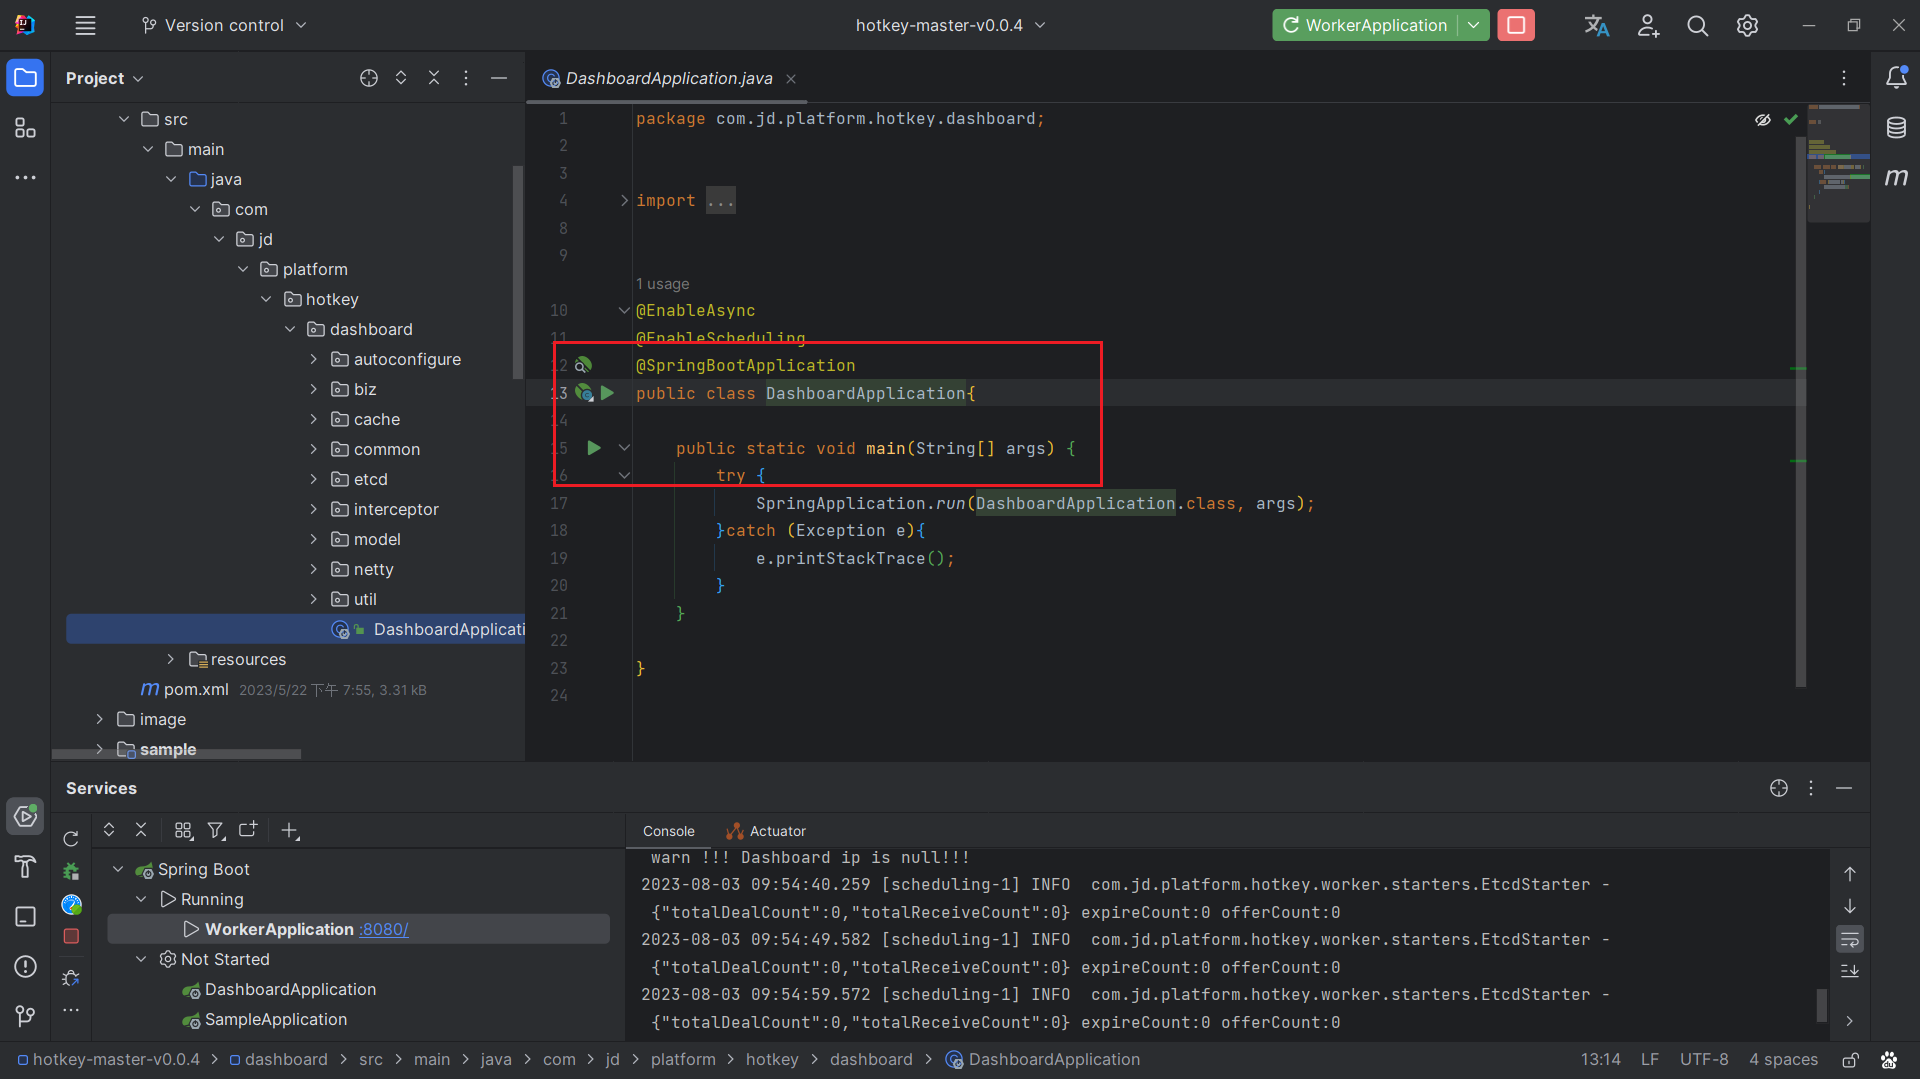Click the hotkey breadcrumb in navigation bar
This screenshot has height=1079, width=1920.
click(772, 1060)
